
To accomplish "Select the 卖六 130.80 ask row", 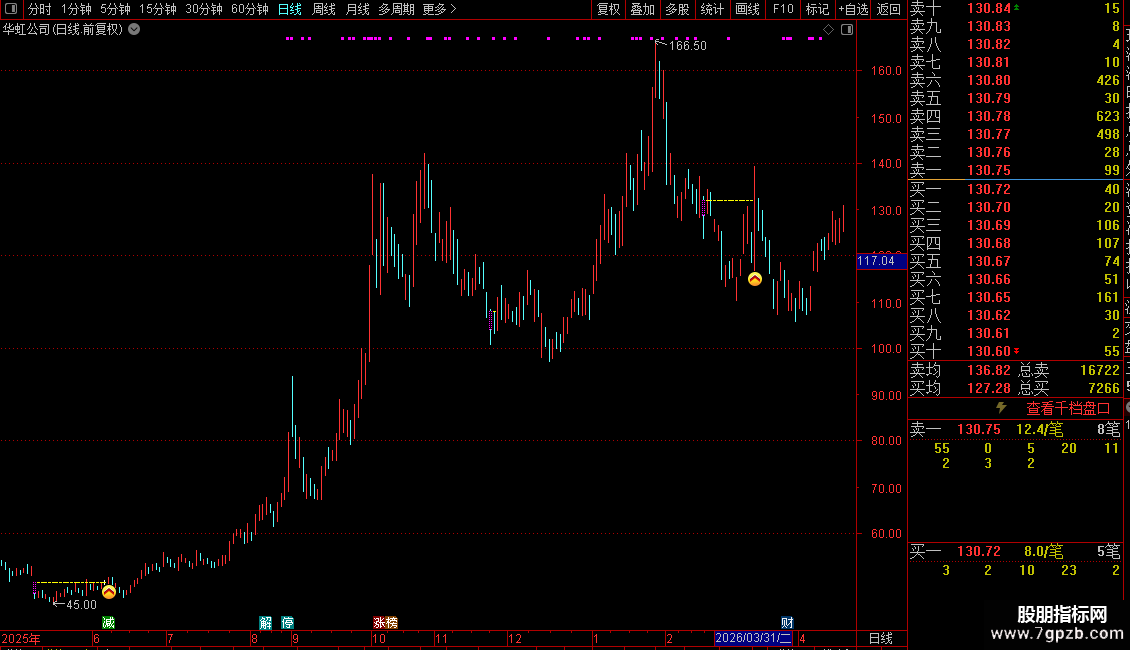I will tap(1015, 80).
